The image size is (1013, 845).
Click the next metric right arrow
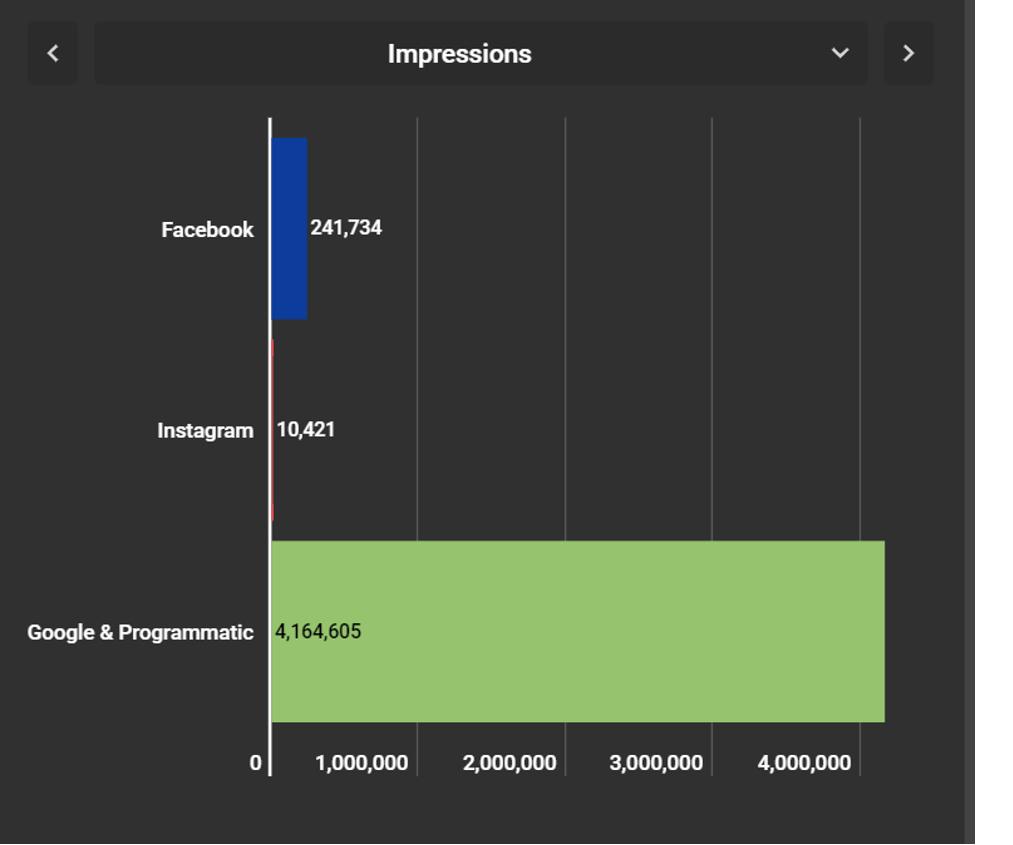tap(908, 54)
